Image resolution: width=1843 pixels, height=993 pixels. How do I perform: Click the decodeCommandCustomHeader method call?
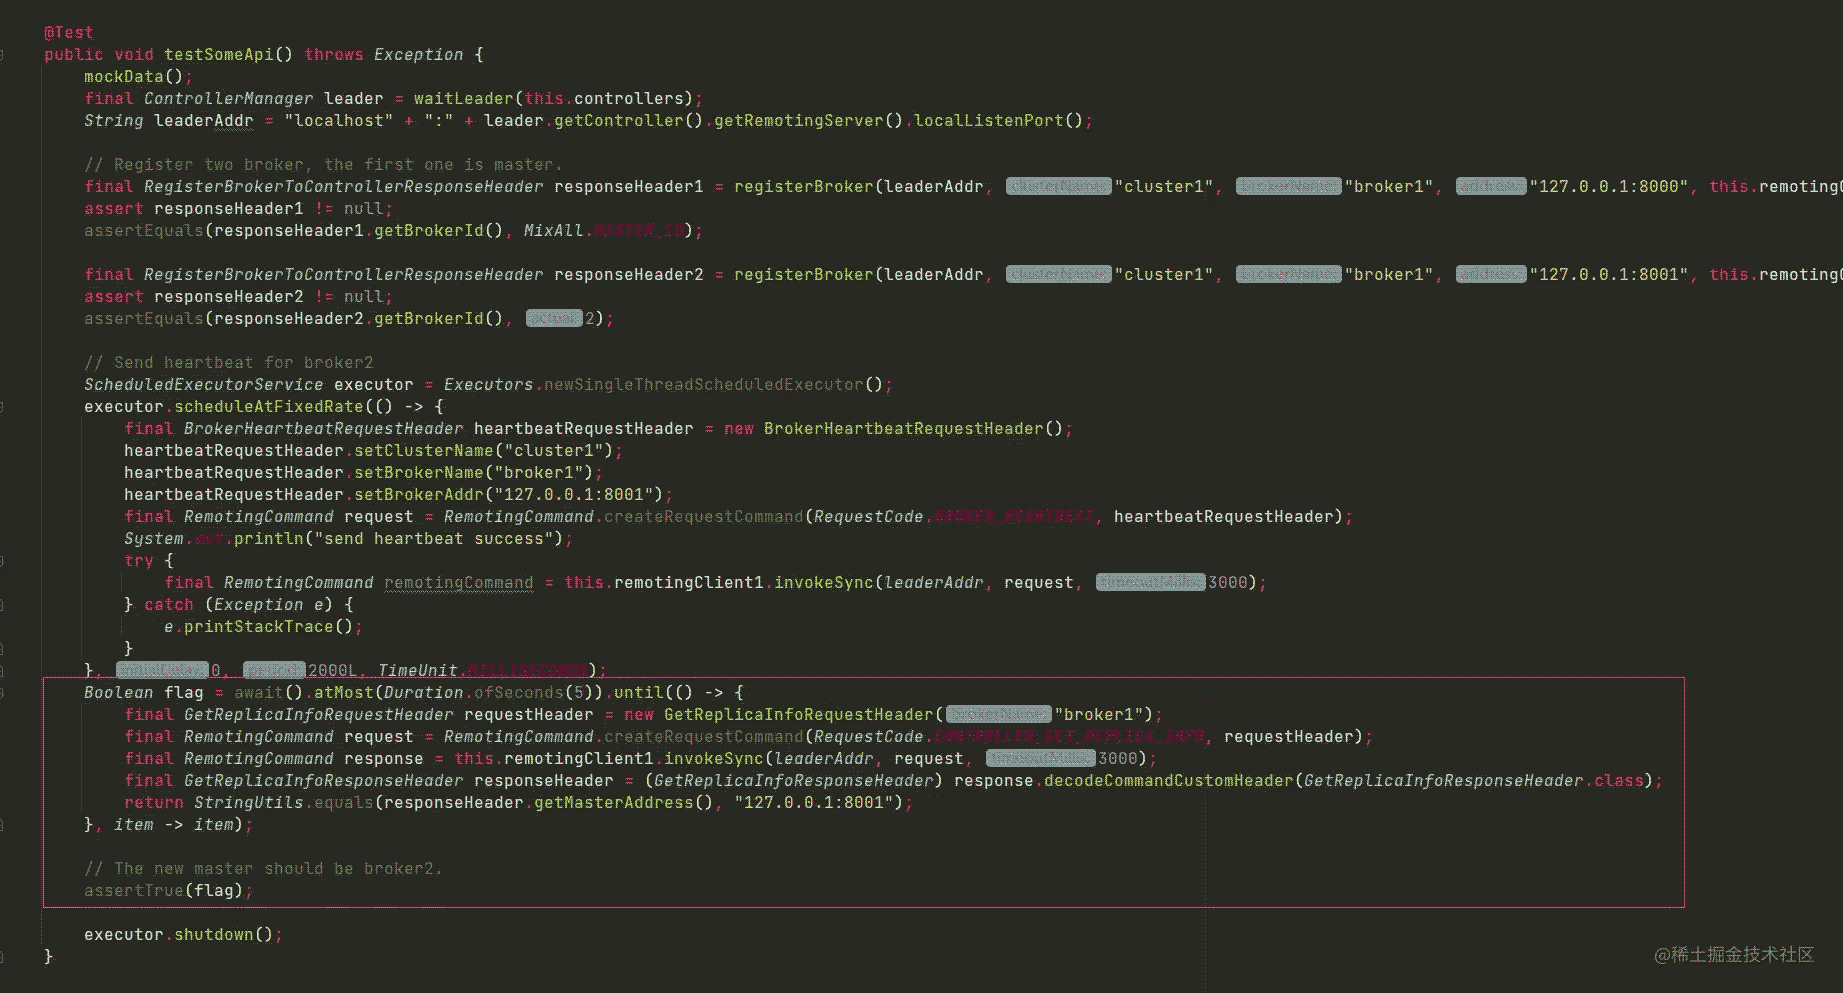click(1168, 781)
